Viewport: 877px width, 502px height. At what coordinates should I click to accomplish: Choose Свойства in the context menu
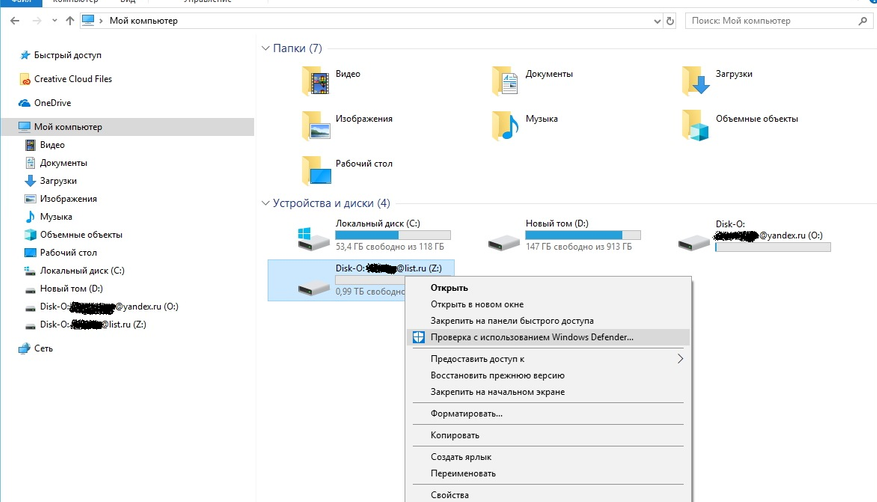[x=449, y=494]
